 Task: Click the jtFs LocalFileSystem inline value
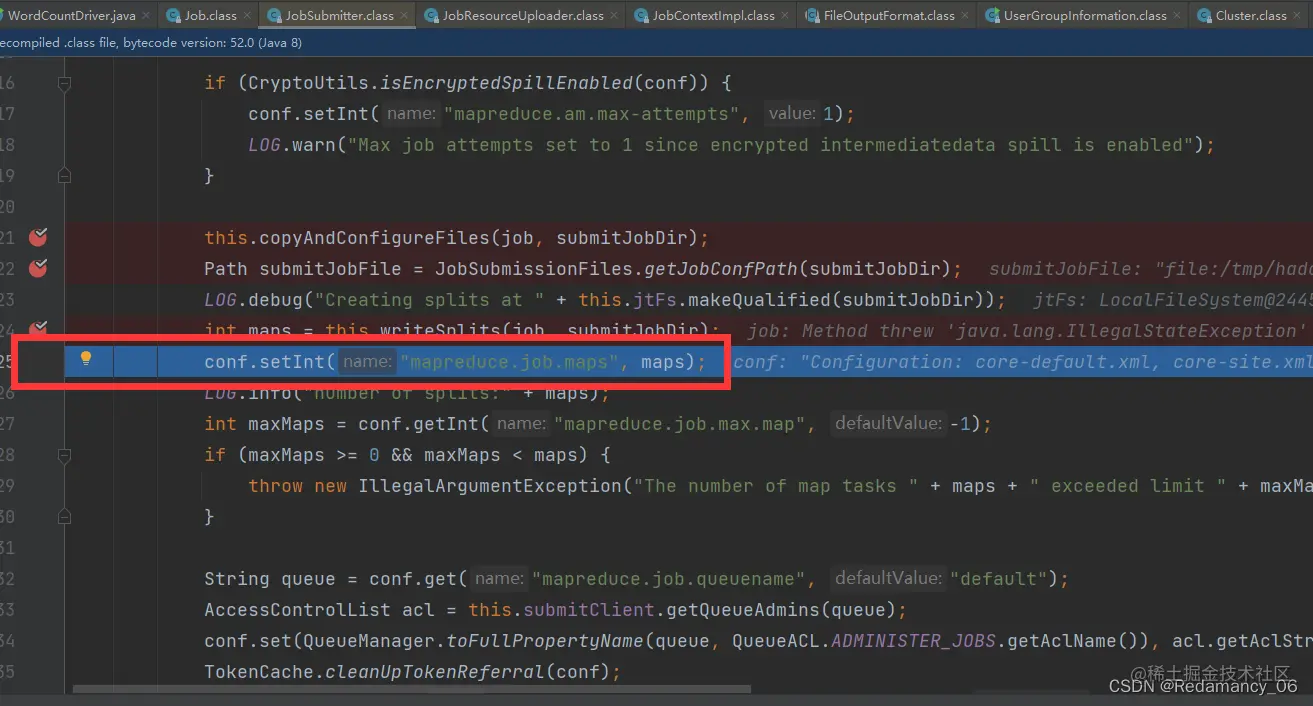[x=1173, y=300]
